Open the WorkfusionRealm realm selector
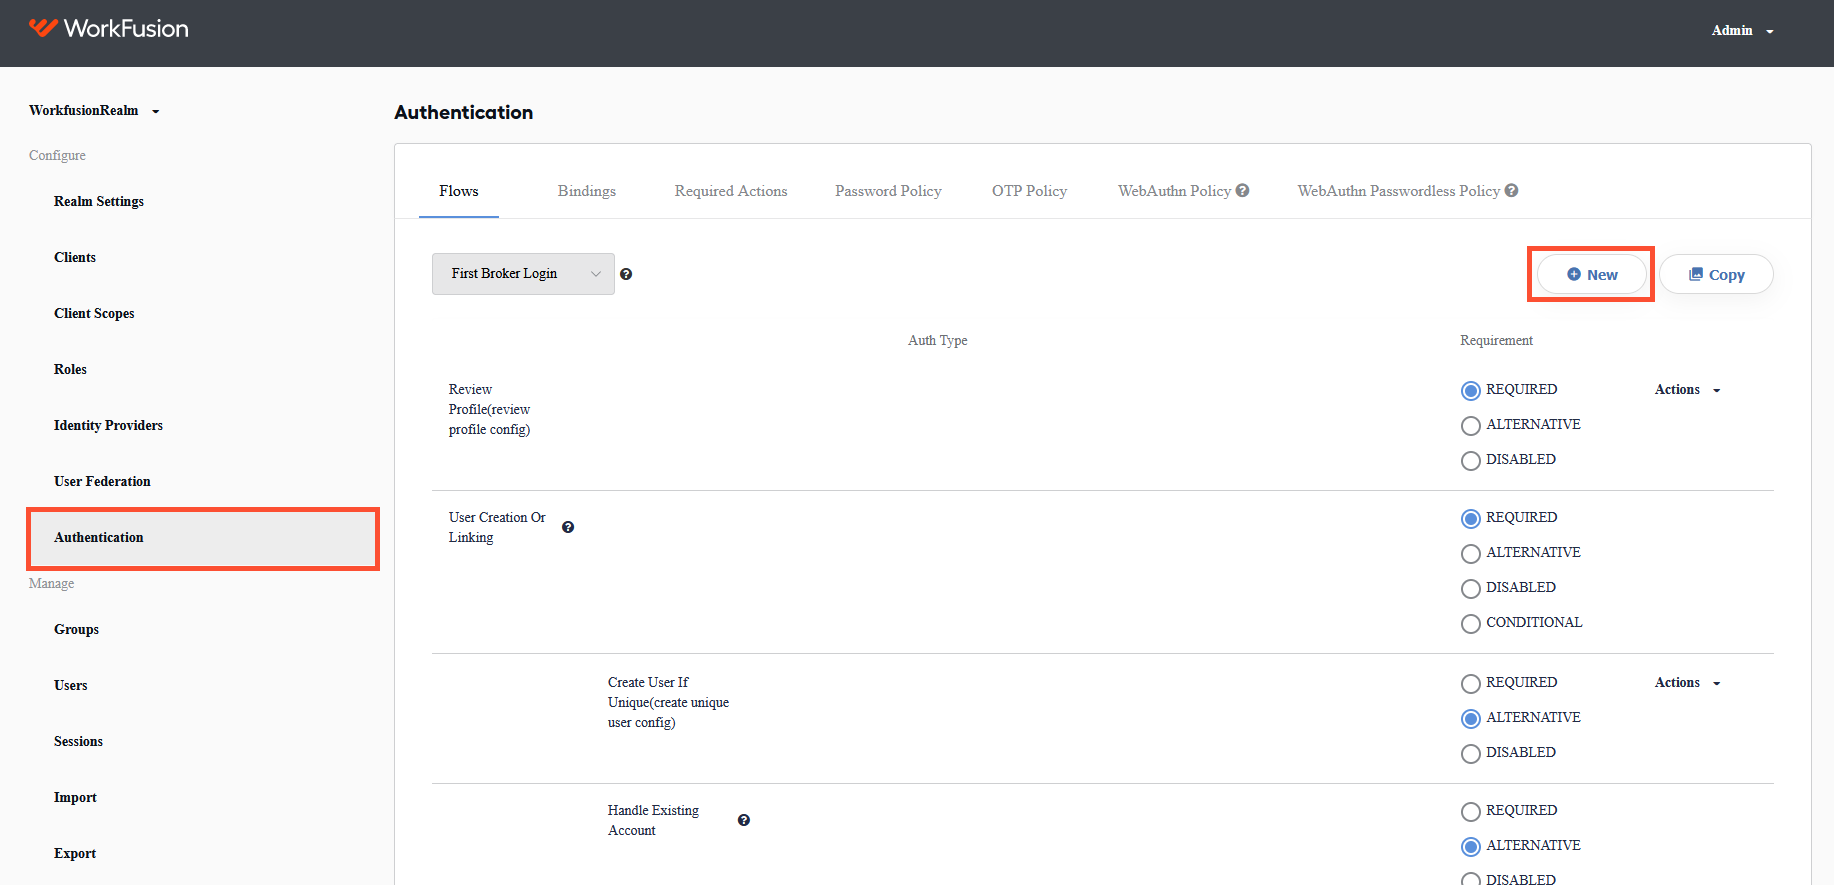 pyautogui.click(x=94, y=110)
